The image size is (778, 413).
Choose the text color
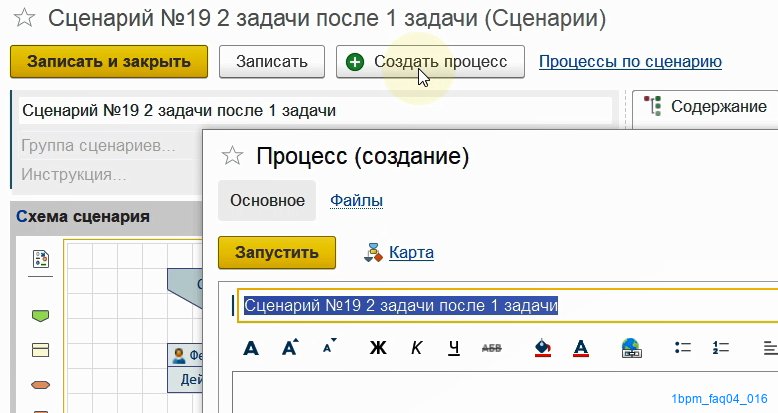(x=581, y=348)
